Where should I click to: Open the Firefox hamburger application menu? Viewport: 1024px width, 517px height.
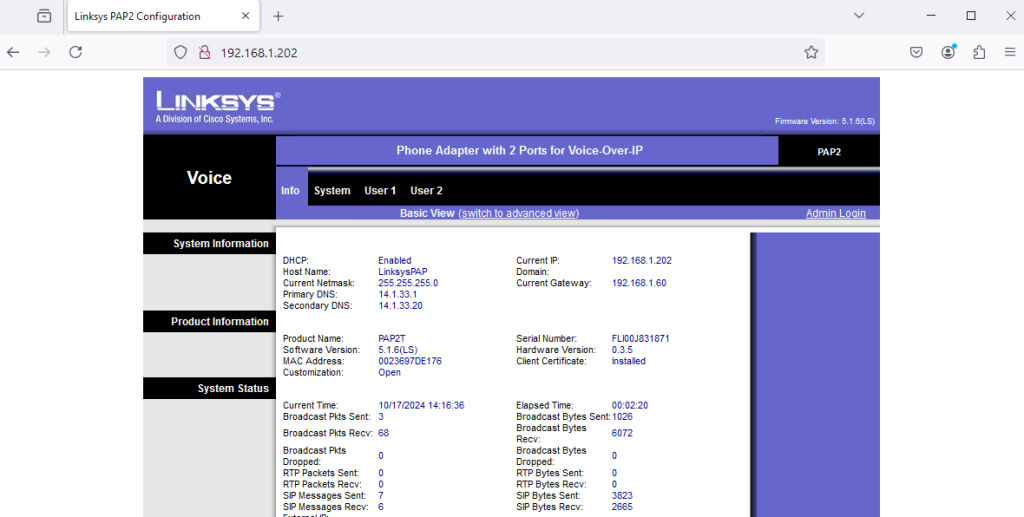[1009, 52]
